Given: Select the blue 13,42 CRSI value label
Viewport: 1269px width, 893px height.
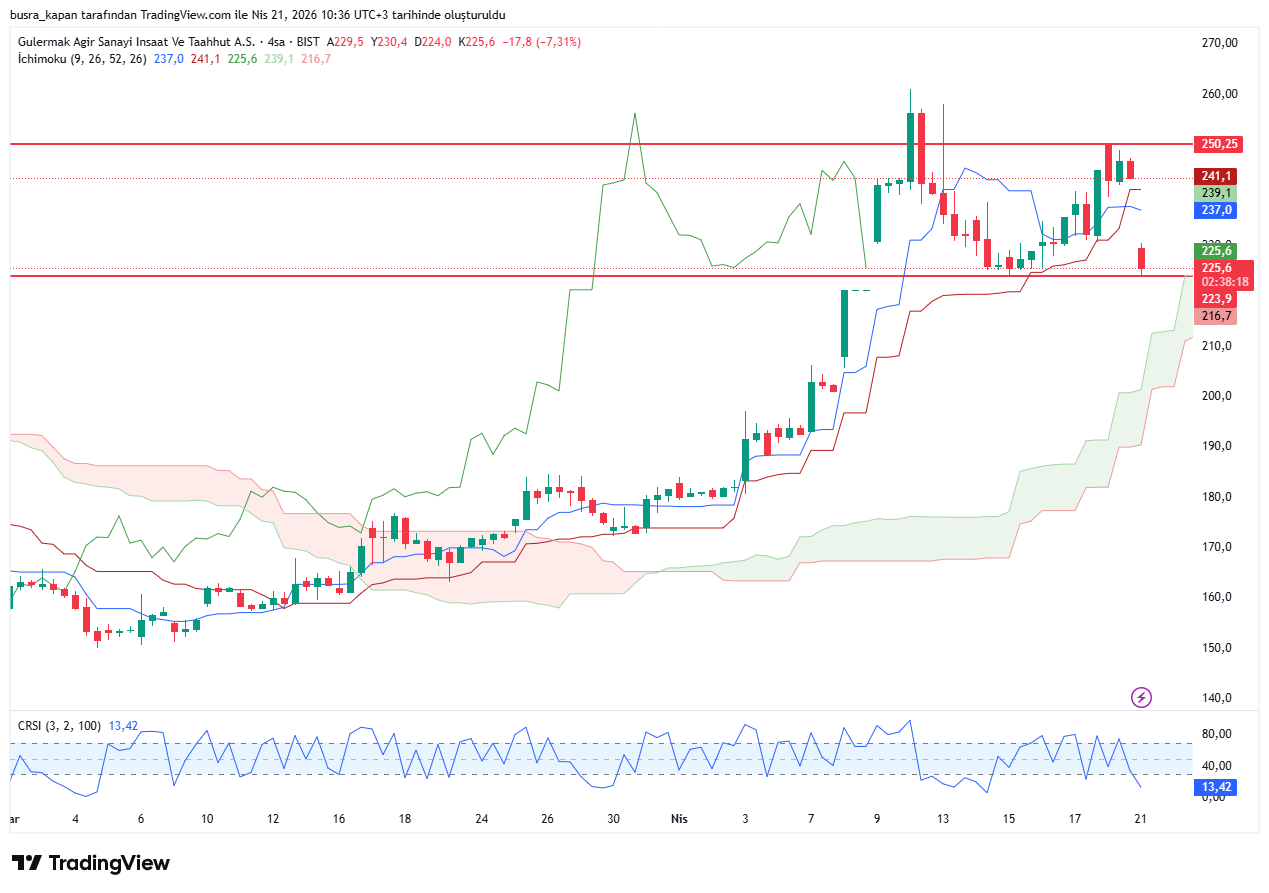Looking at the screenshot, I should (x=1216, y=787).
